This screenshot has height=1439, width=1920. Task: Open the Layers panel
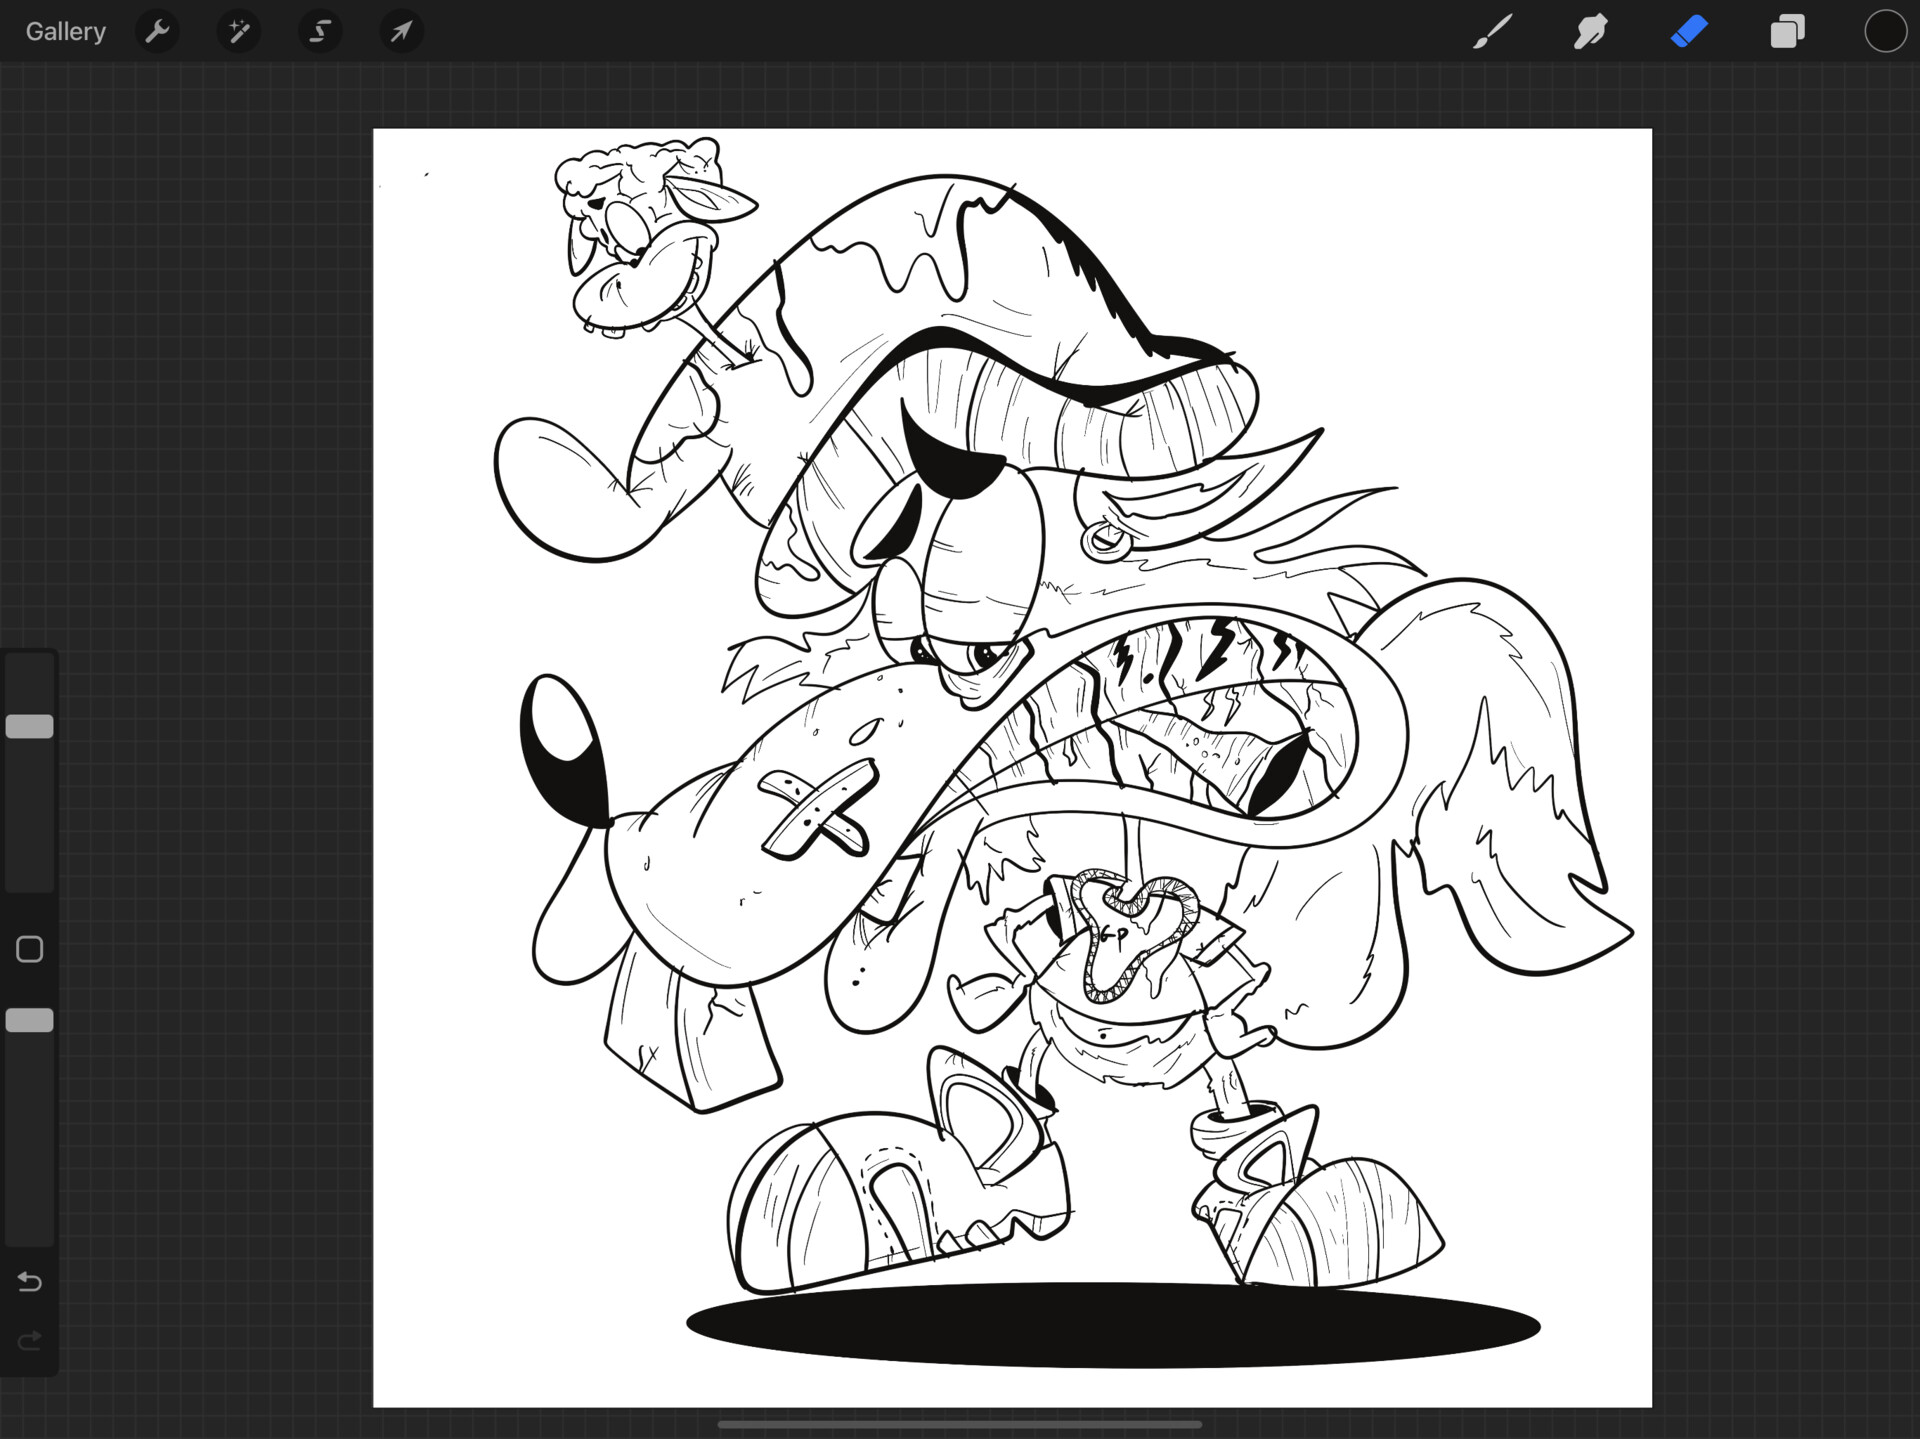pyautogui.click(x=1787, y=32)
